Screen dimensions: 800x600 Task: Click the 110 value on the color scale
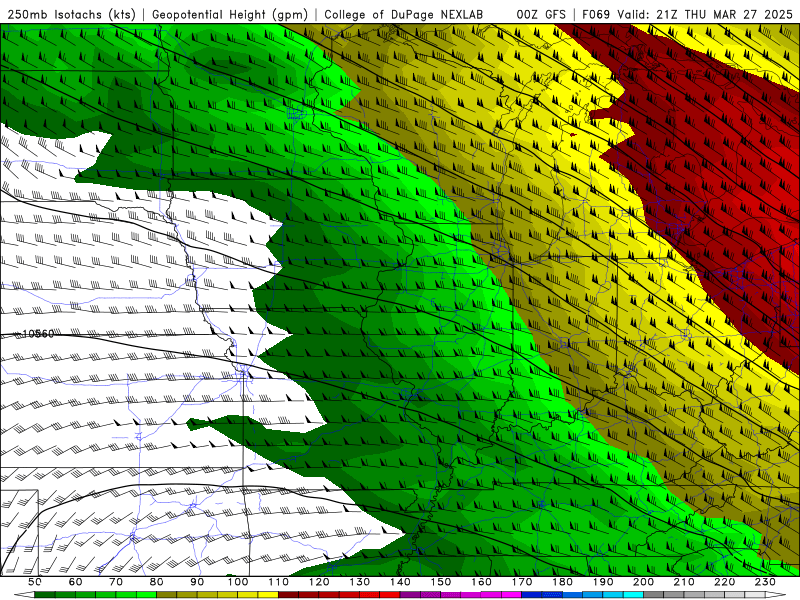279,582
